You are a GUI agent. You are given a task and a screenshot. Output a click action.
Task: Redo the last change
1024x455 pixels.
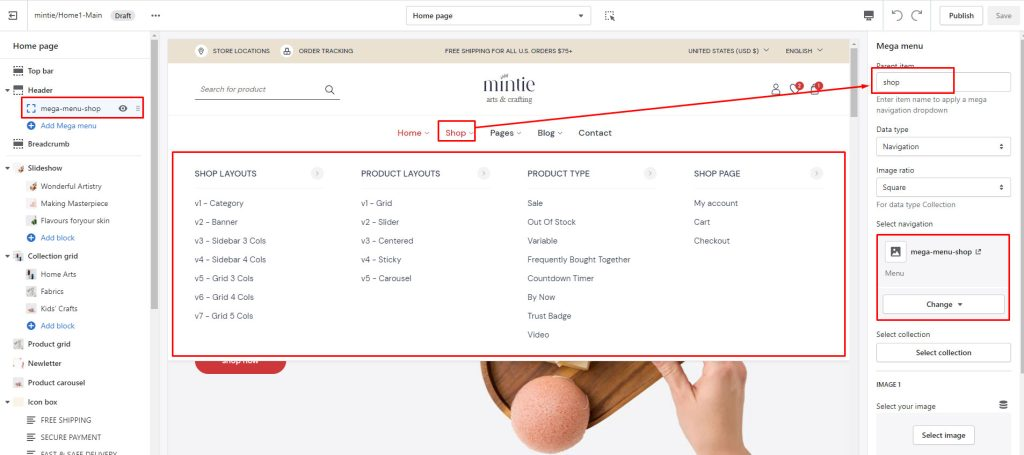pos(917,16)
